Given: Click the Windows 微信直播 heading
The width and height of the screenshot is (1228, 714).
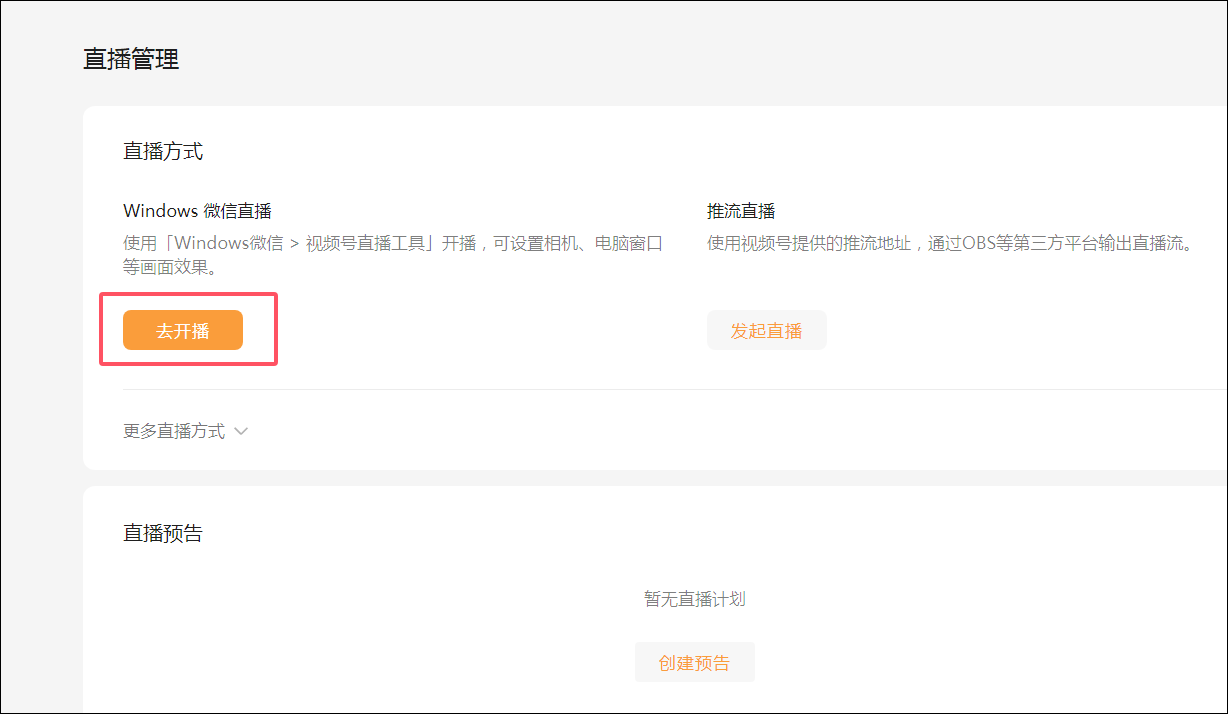Looking at the screenshot, I should 197,211.
